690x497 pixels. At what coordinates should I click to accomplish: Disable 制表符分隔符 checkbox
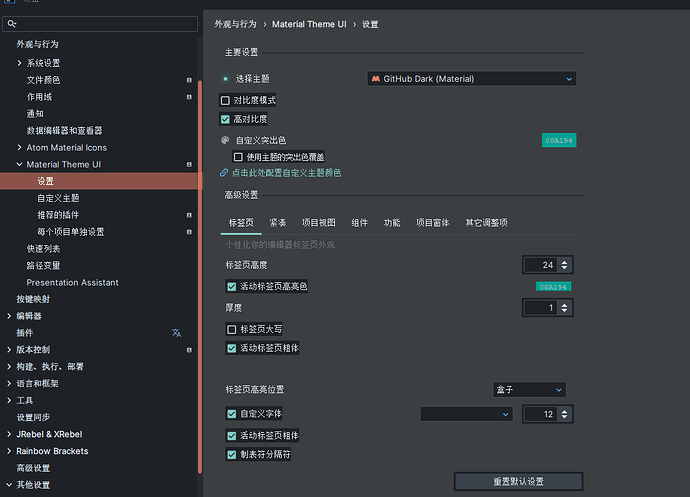231,454
